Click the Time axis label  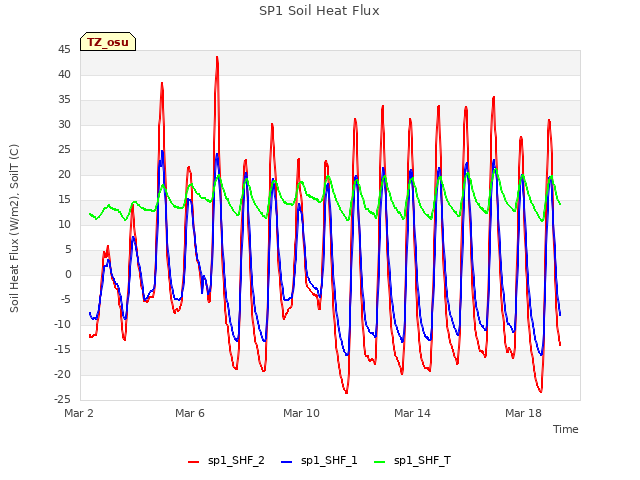(x=566, y=429)
